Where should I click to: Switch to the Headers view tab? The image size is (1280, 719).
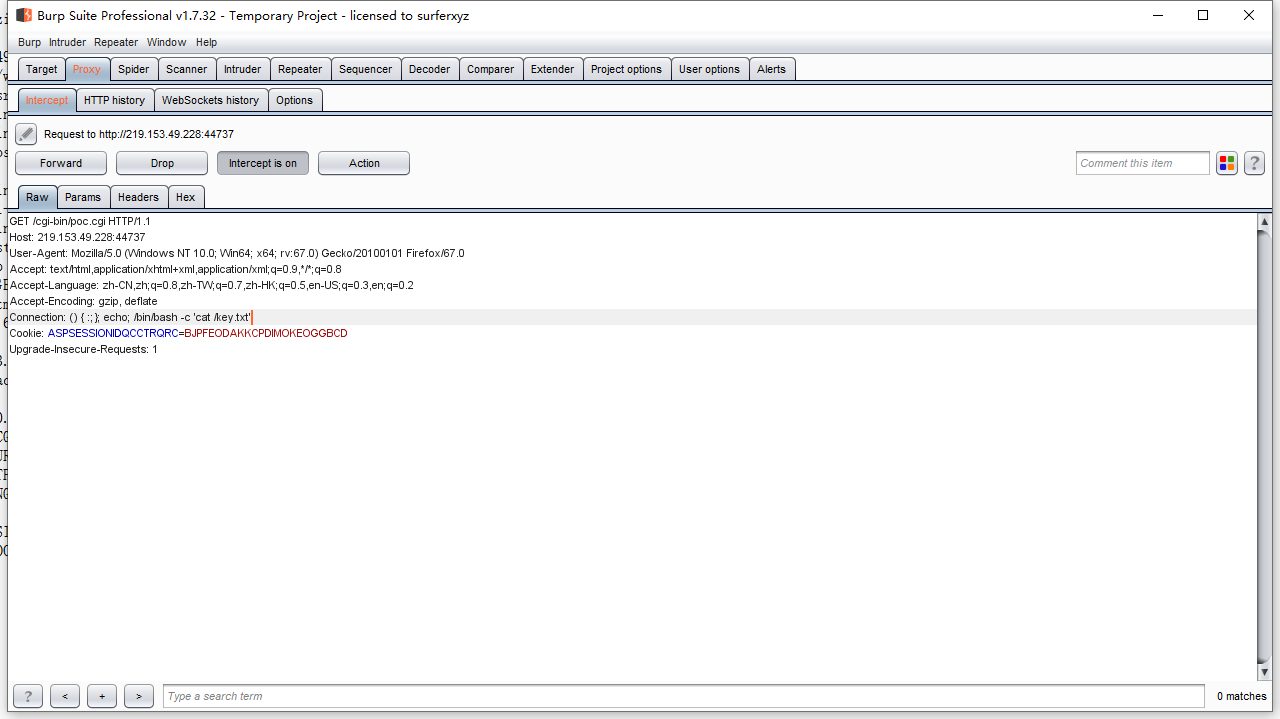138,197
